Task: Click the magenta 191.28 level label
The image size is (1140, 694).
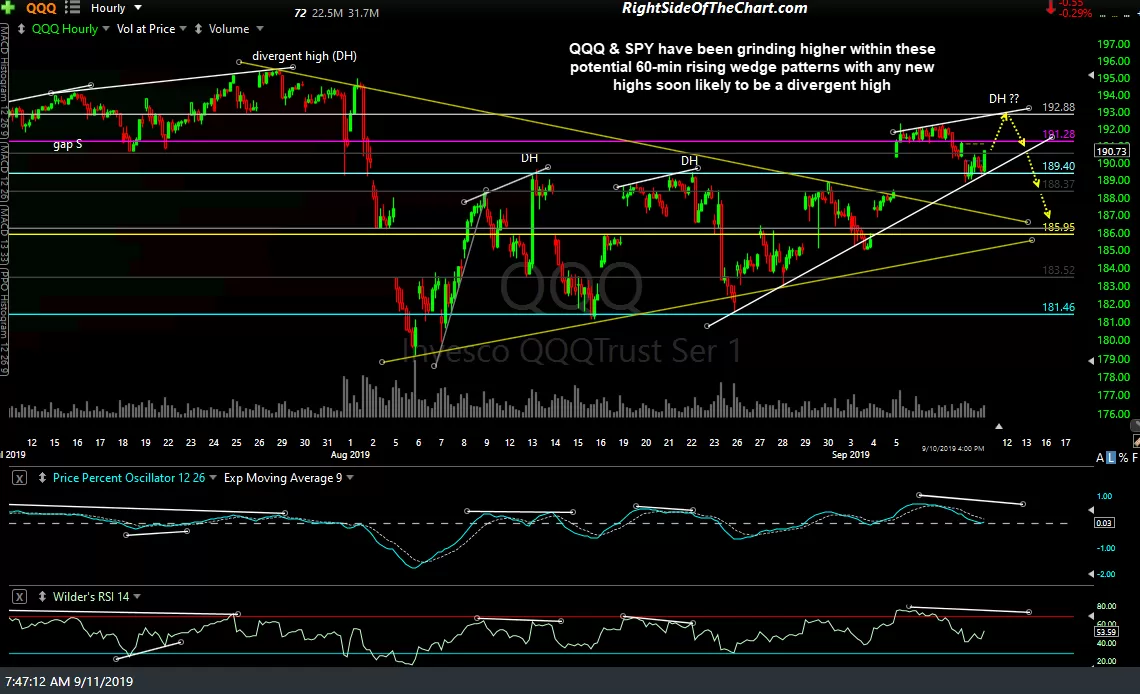Action: pos(1058,134)
